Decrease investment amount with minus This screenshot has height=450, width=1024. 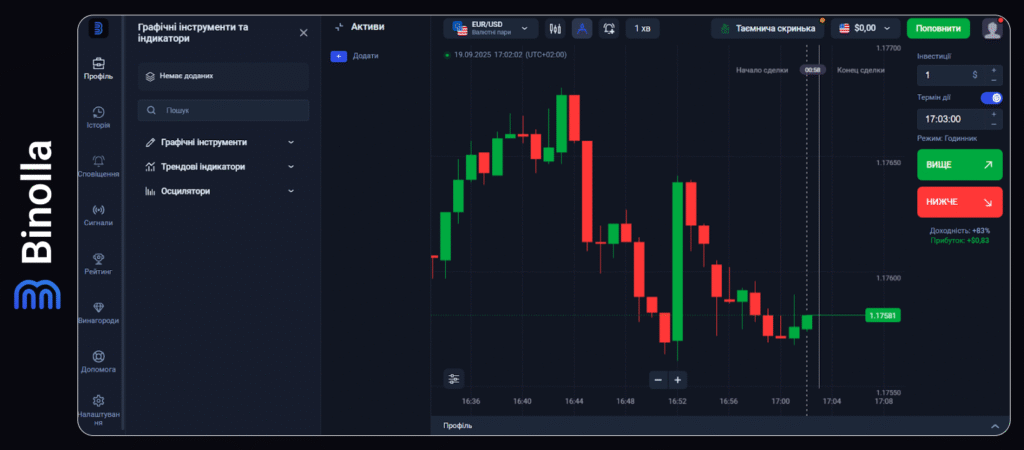(993, 80)
